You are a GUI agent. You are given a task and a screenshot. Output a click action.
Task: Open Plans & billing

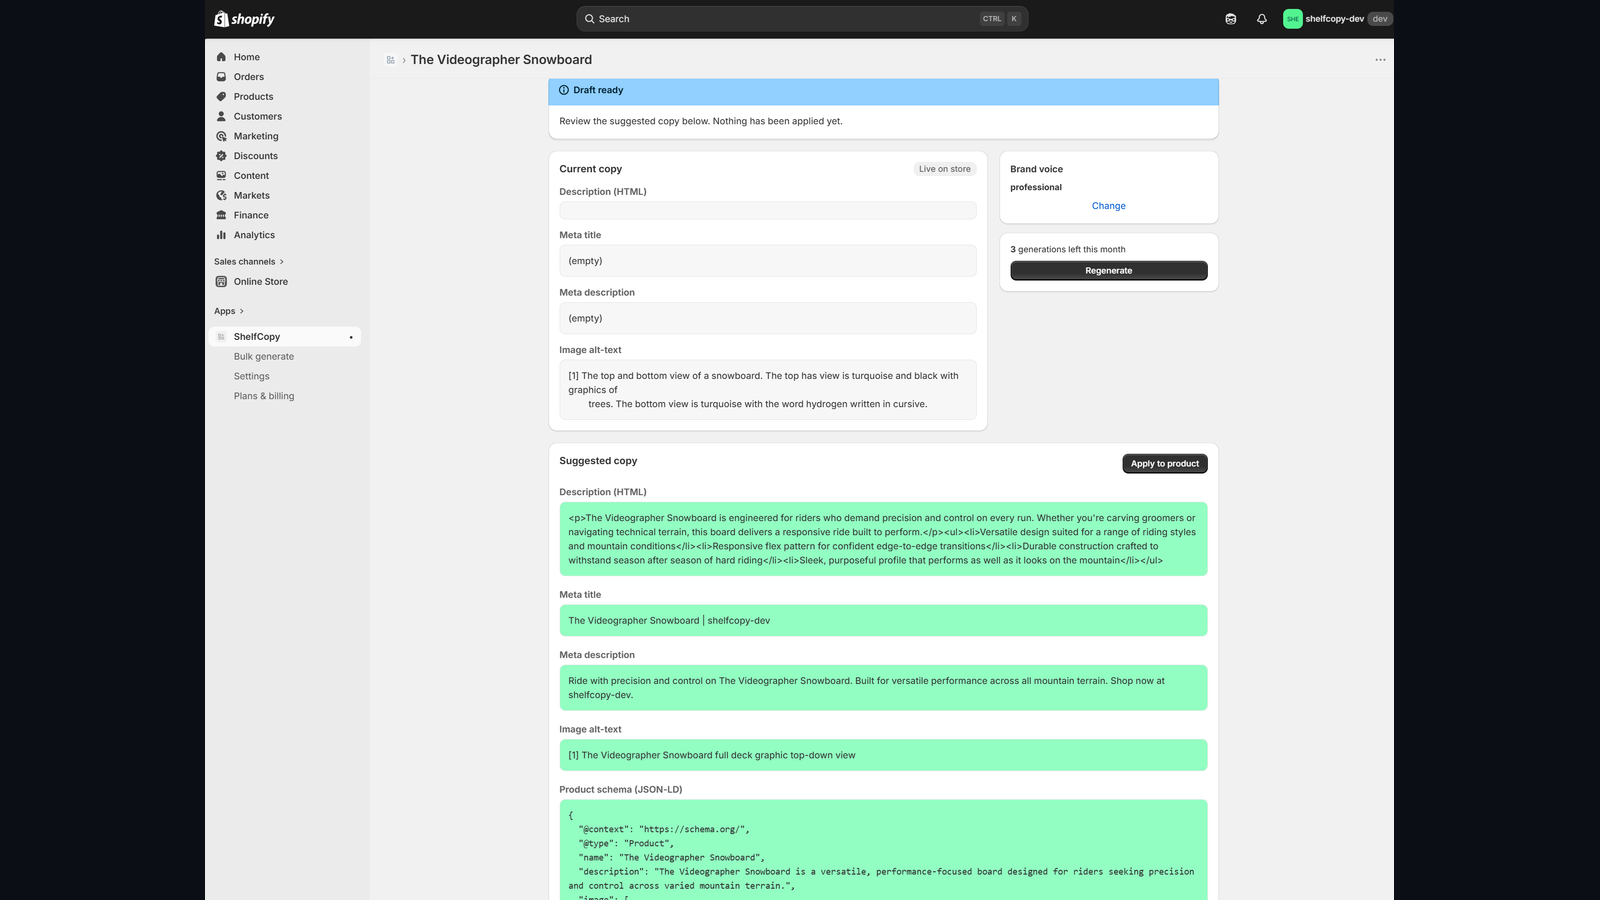(264, 396)
